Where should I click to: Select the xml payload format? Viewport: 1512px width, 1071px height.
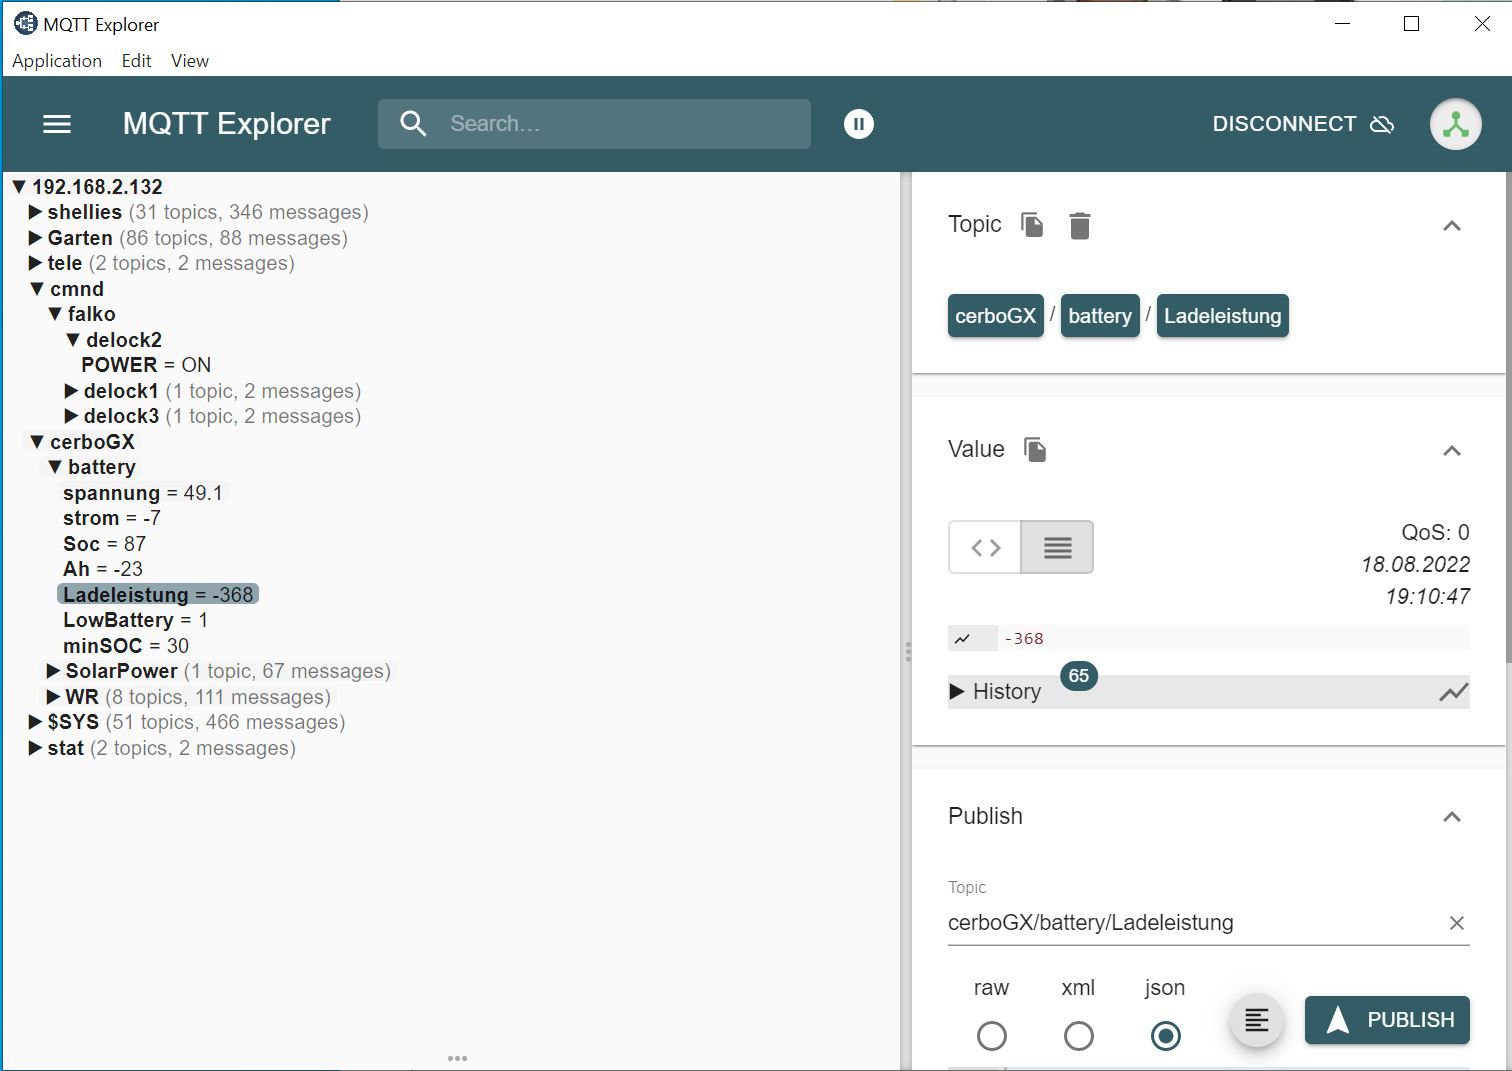click(x=1078, y=1036)
